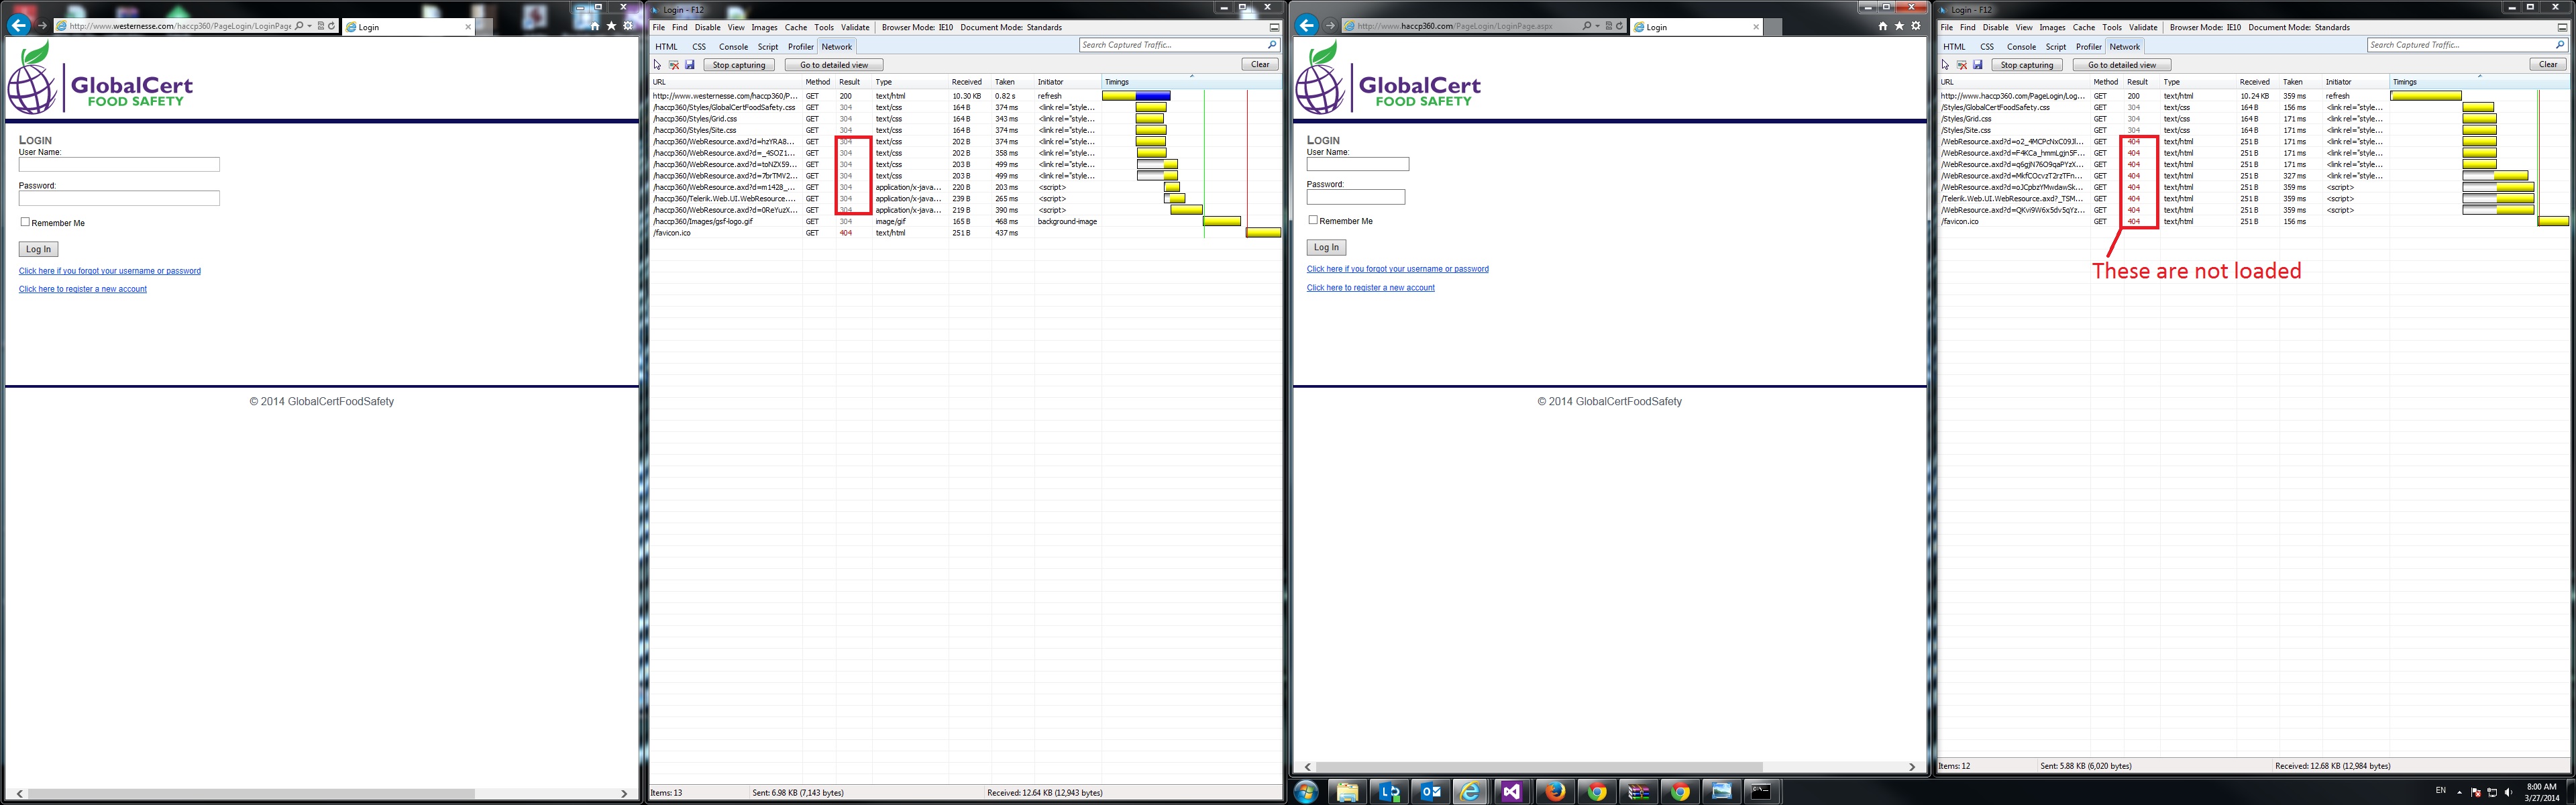Open Document Mode: Standards dropdown in left F12 window

[x=1010, y=28]
